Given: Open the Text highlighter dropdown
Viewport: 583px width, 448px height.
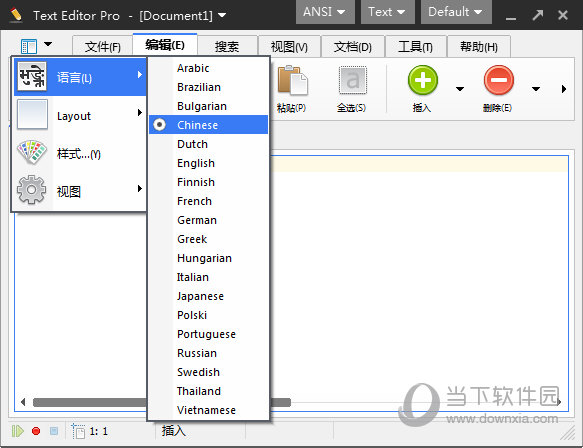Looking at the screenshot, I should [387, 12].
